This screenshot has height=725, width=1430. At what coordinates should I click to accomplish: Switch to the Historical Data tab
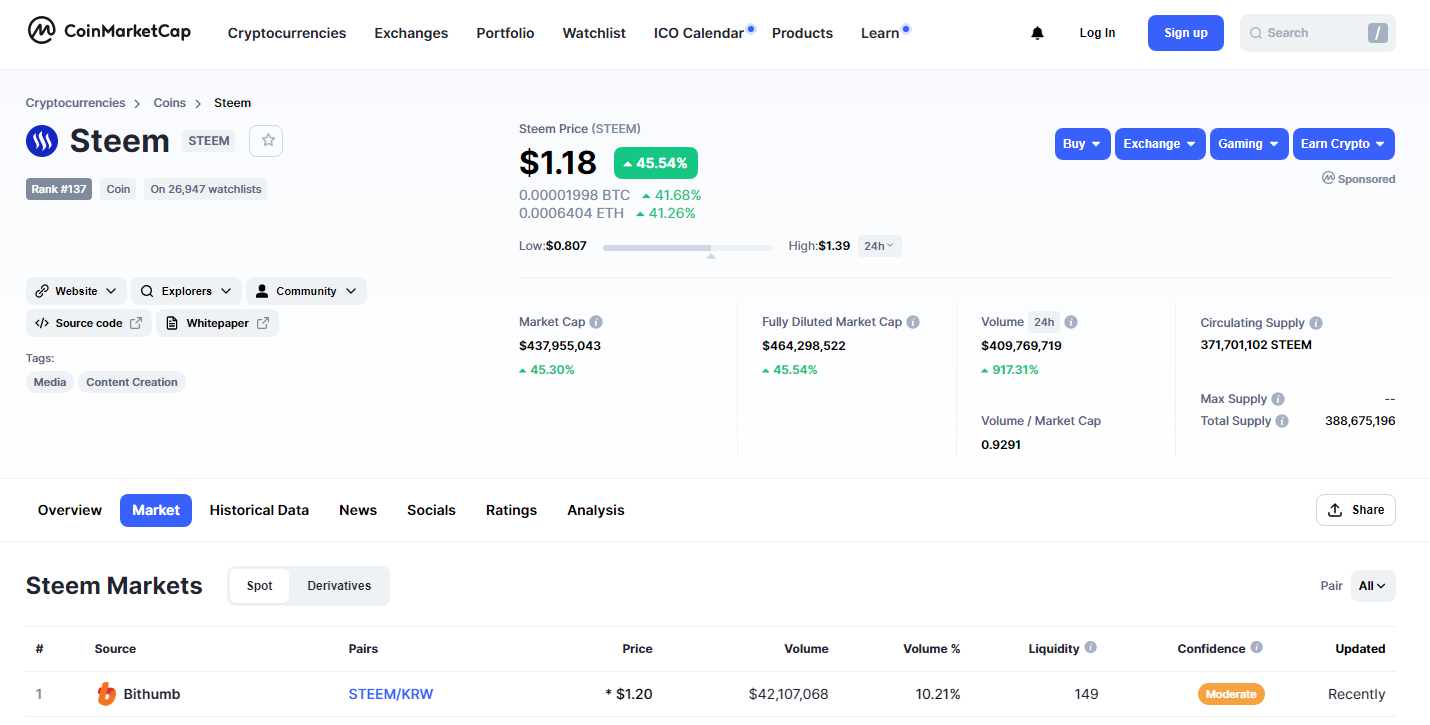click(259, 510)
